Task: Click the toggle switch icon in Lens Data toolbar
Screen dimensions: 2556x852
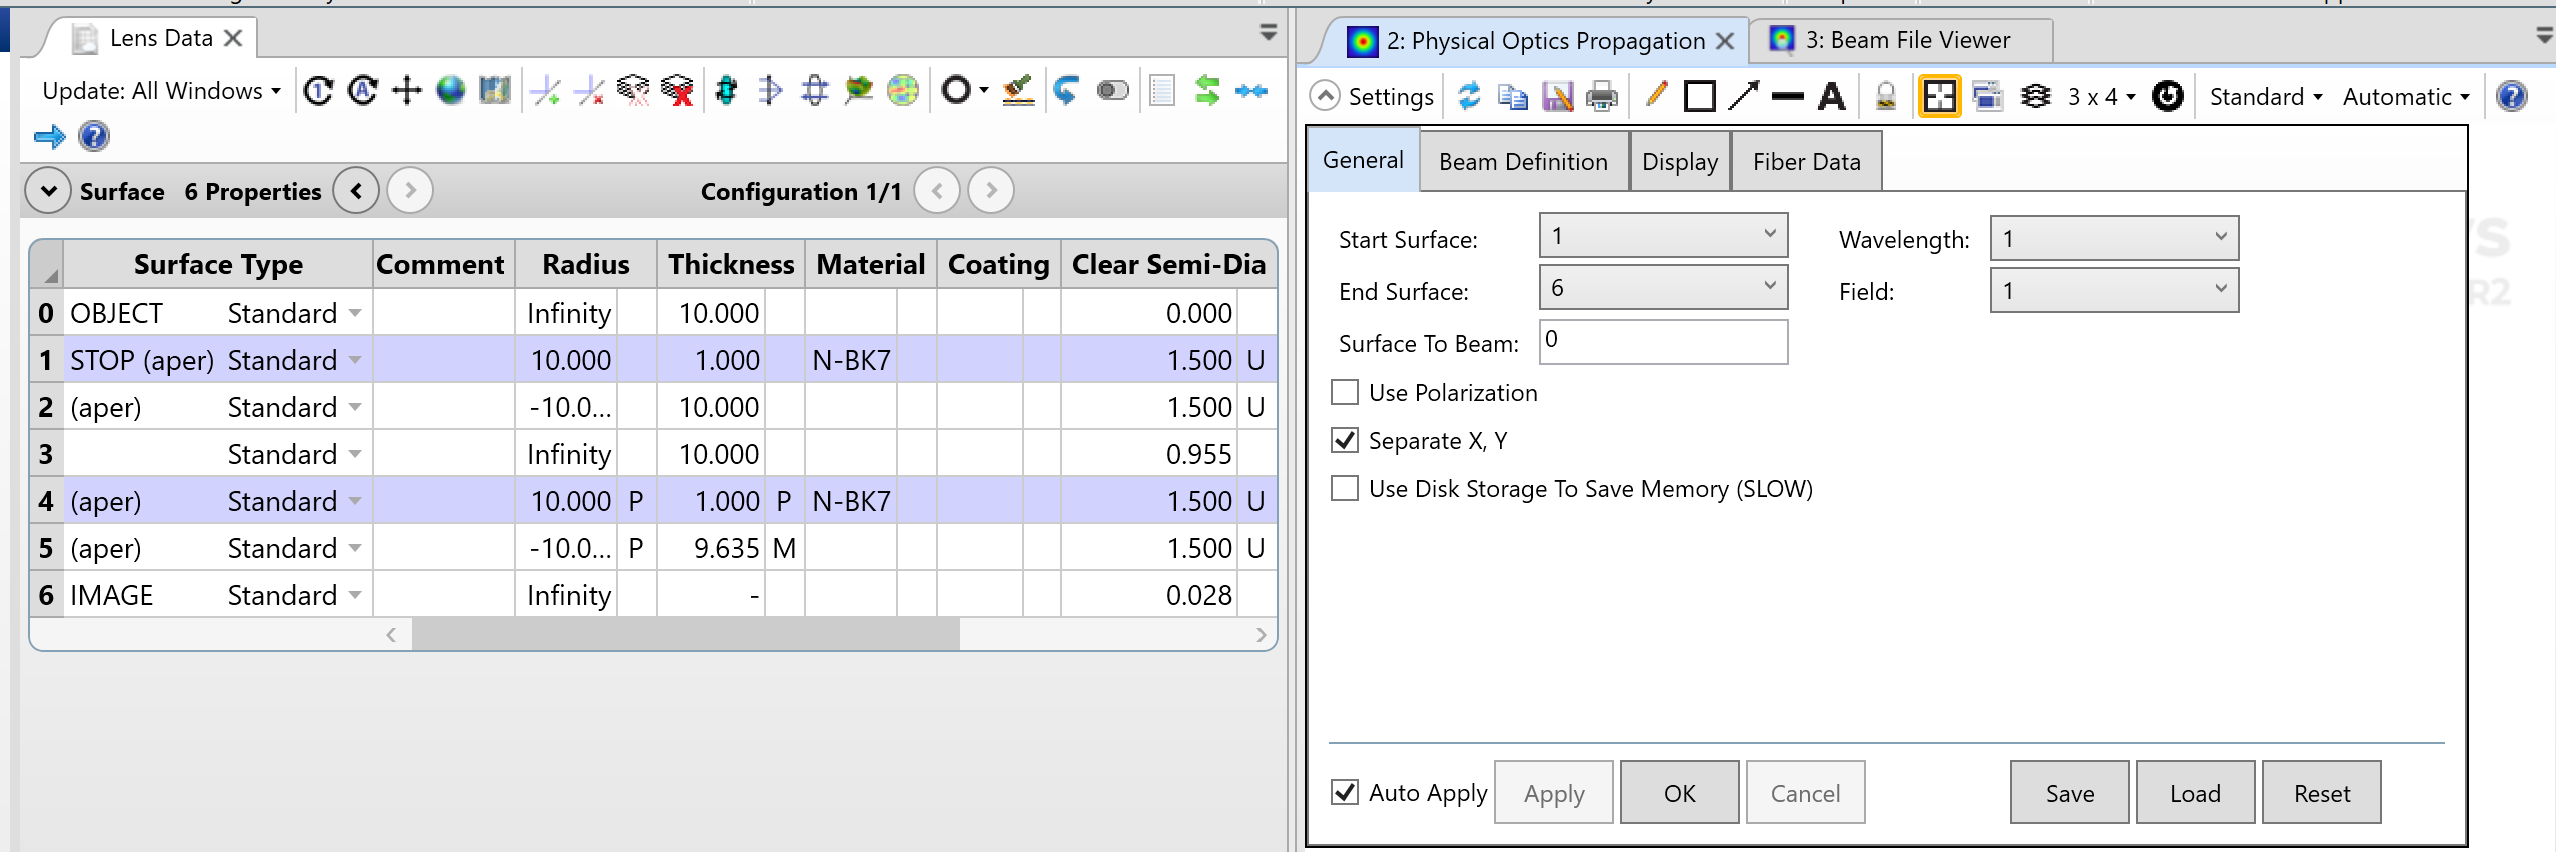Action: pos(1112,91)
